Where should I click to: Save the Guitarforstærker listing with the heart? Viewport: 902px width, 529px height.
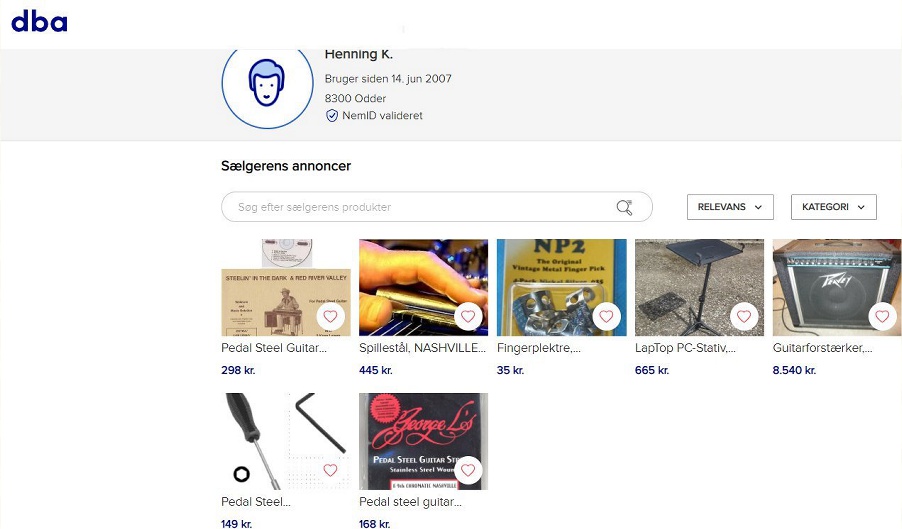coord(882,316)
